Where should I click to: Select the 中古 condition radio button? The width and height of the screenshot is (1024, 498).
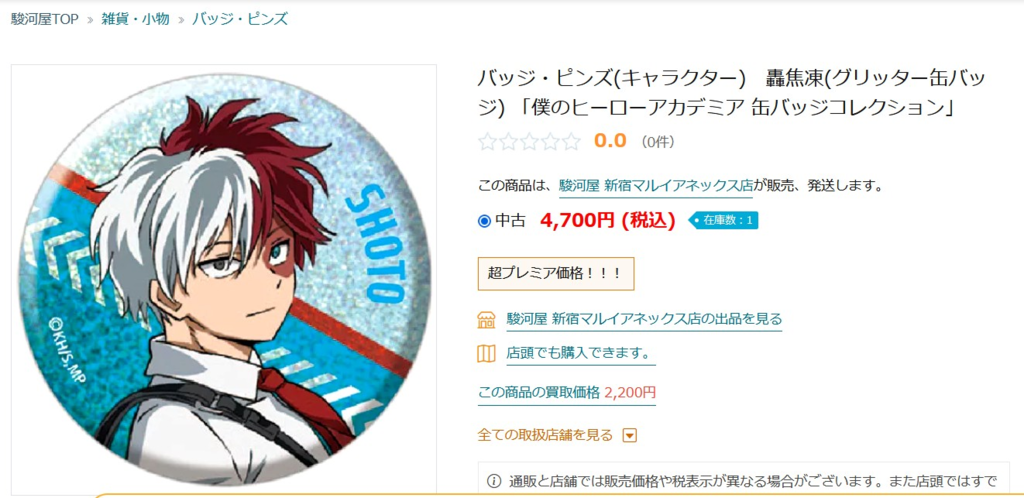point(484,221)
